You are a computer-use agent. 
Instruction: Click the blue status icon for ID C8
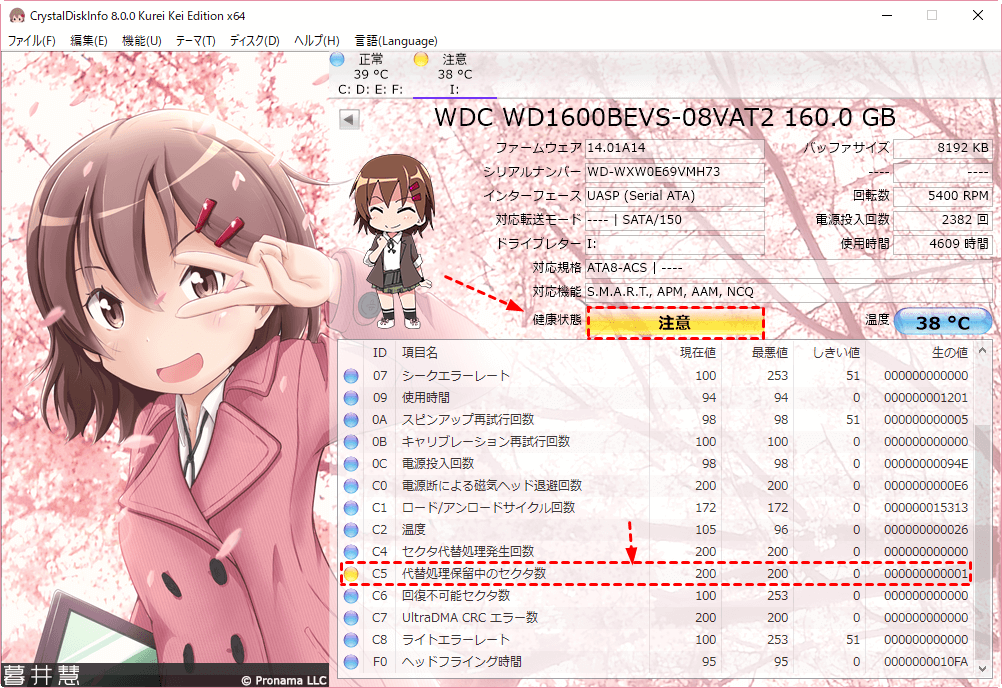pyautogui.click(x=351, y=640)
